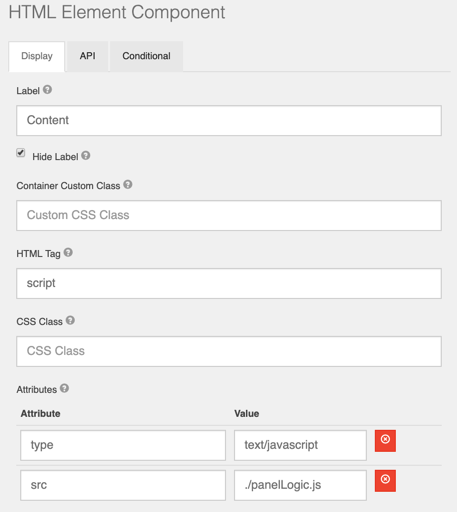Screen dimensions: 457x512
Task: Uncheck the Hide Label checkbox
Action: pyautogui.click(x=21, y=153)
